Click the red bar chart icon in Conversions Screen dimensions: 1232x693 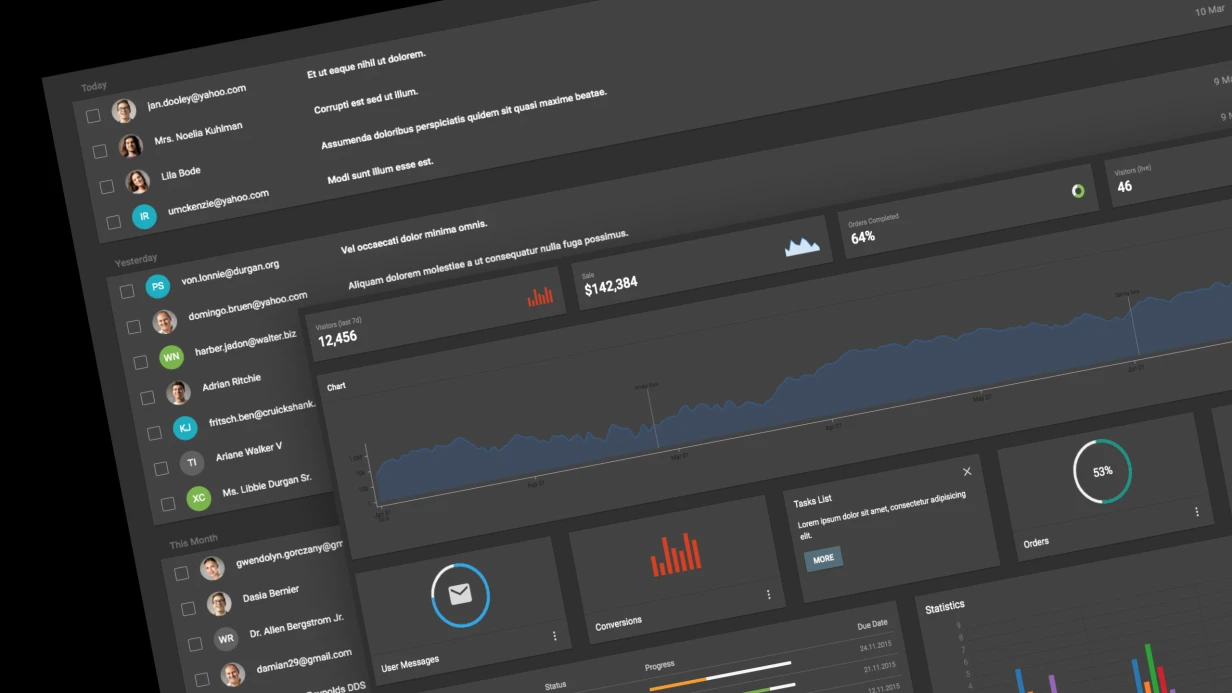[x=677, y=555]
